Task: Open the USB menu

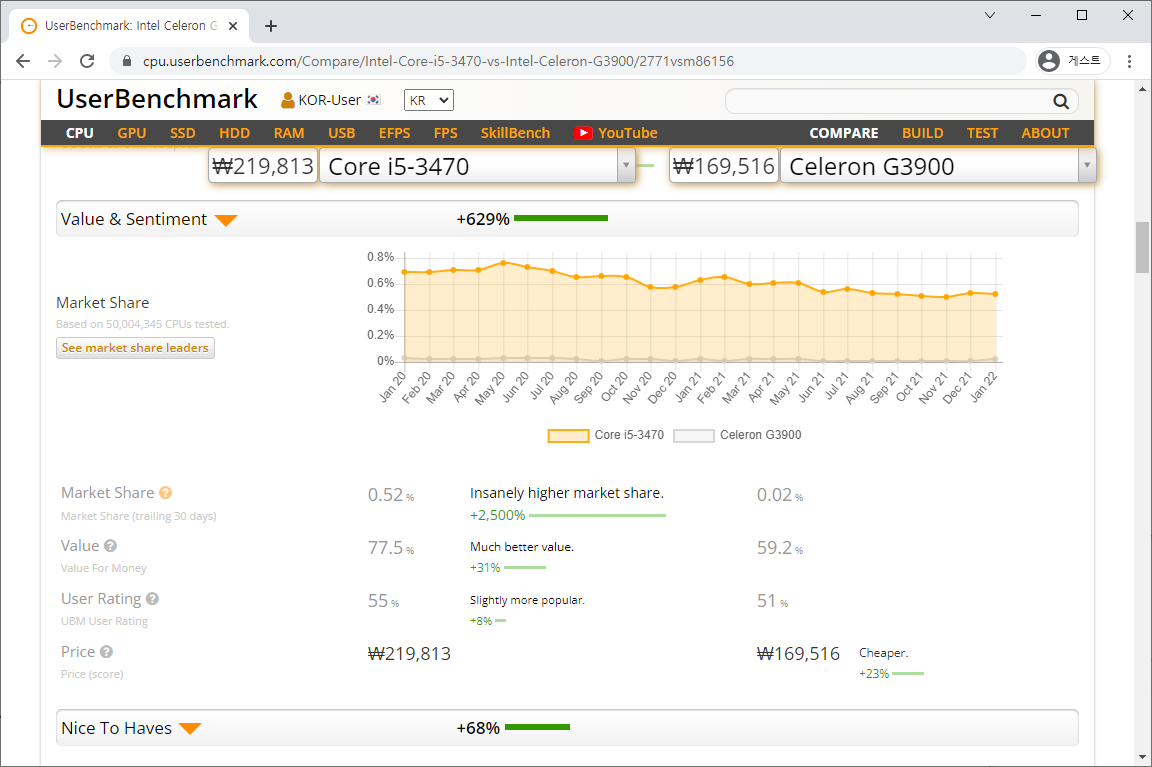Action: pos(342,133)
